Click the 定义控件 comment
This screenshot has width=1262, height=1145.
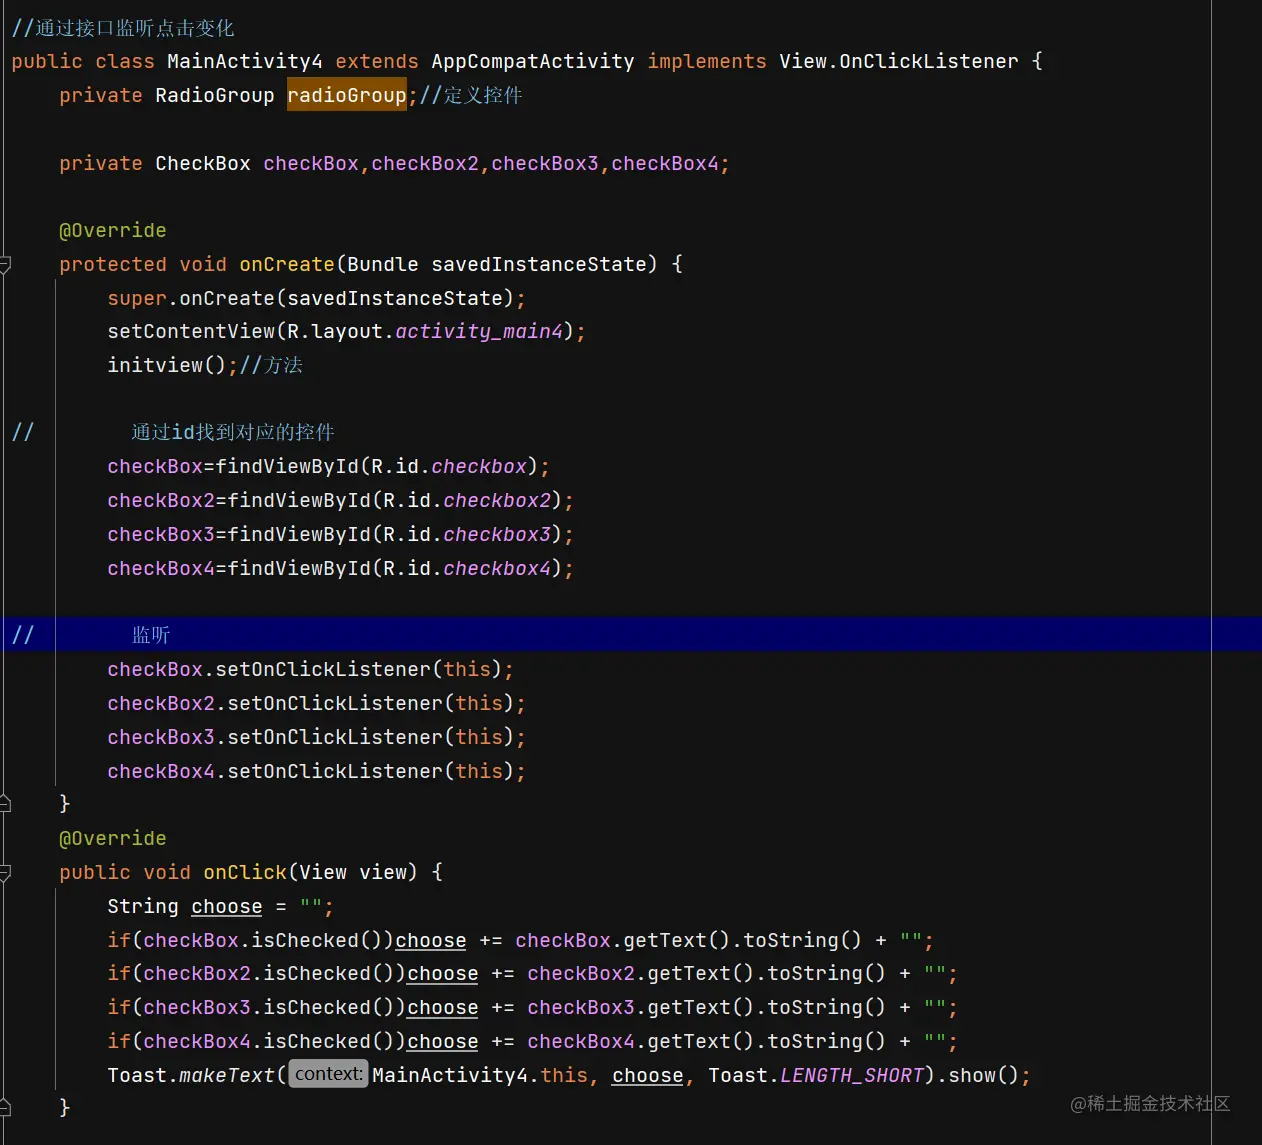[471, 95]
